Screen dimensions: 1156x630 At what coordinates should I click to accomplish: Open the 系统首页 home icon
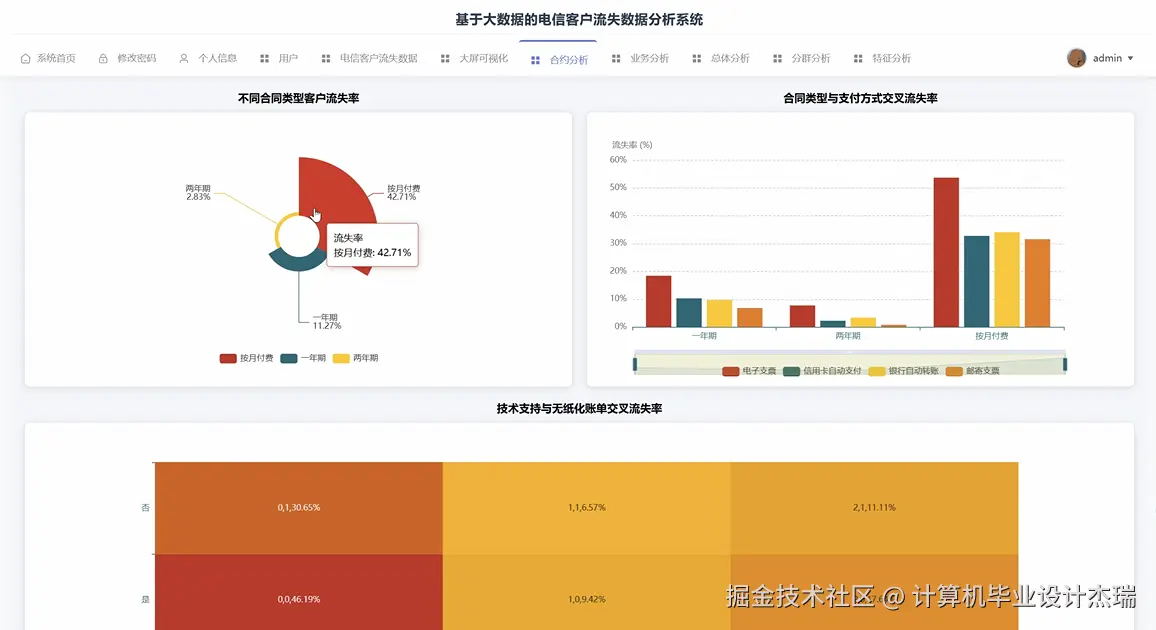[25, 58]
